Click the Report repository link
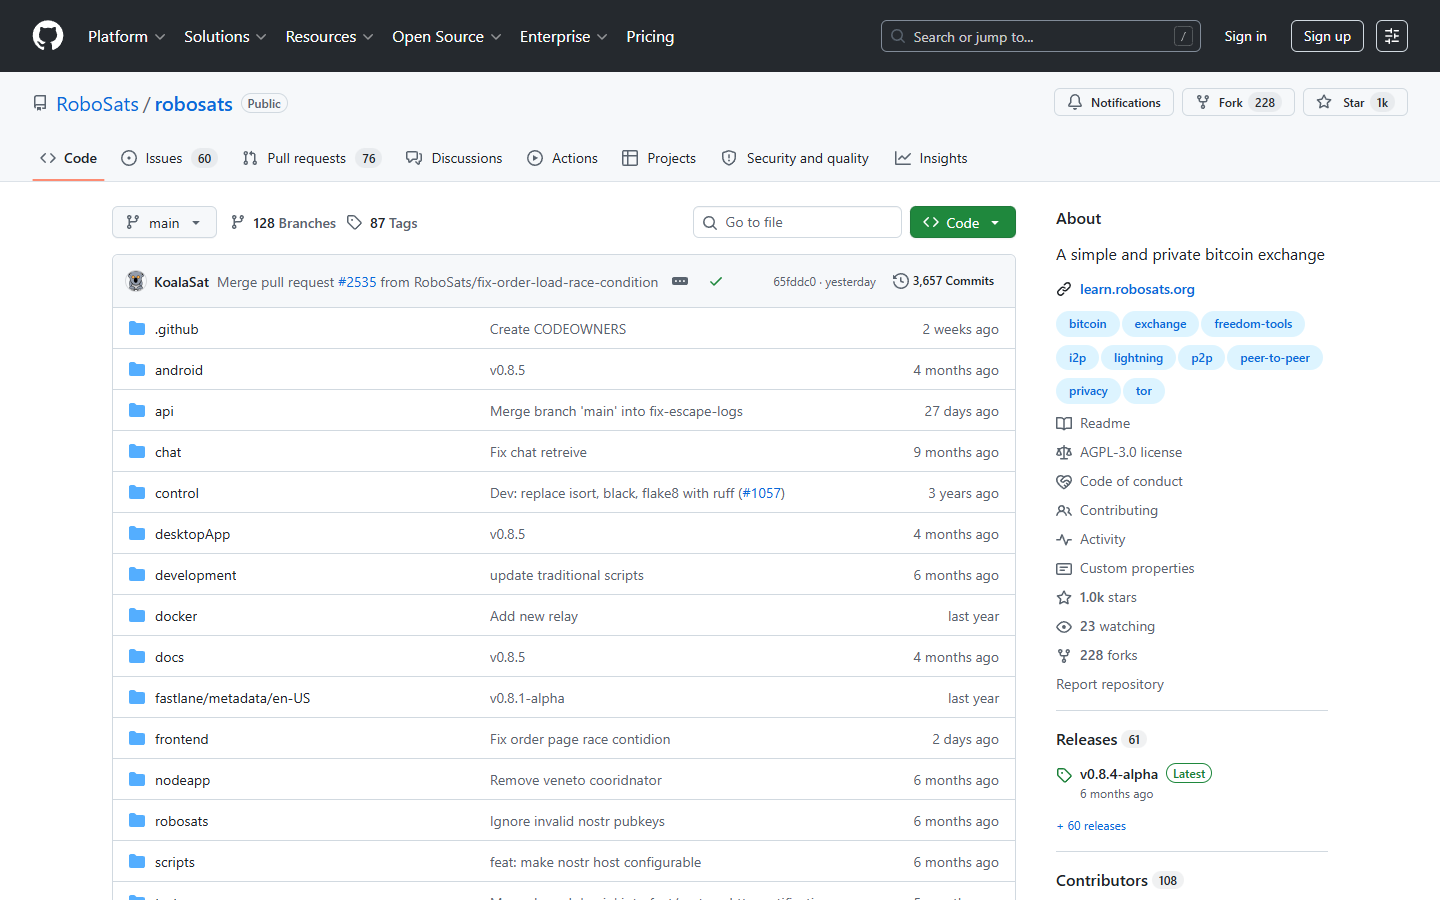 (x=1110, y=684)
